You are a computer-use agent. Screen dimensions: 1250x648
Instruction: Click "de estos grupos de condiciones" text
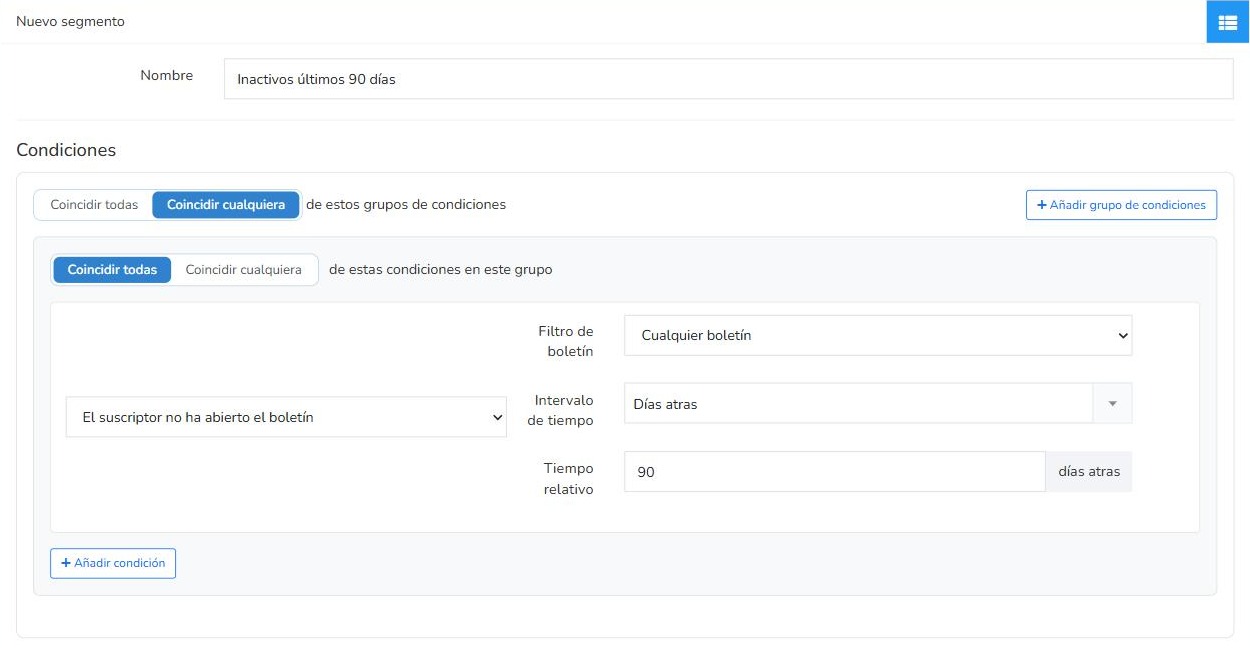pyautogui.click(x=406, y=205)
